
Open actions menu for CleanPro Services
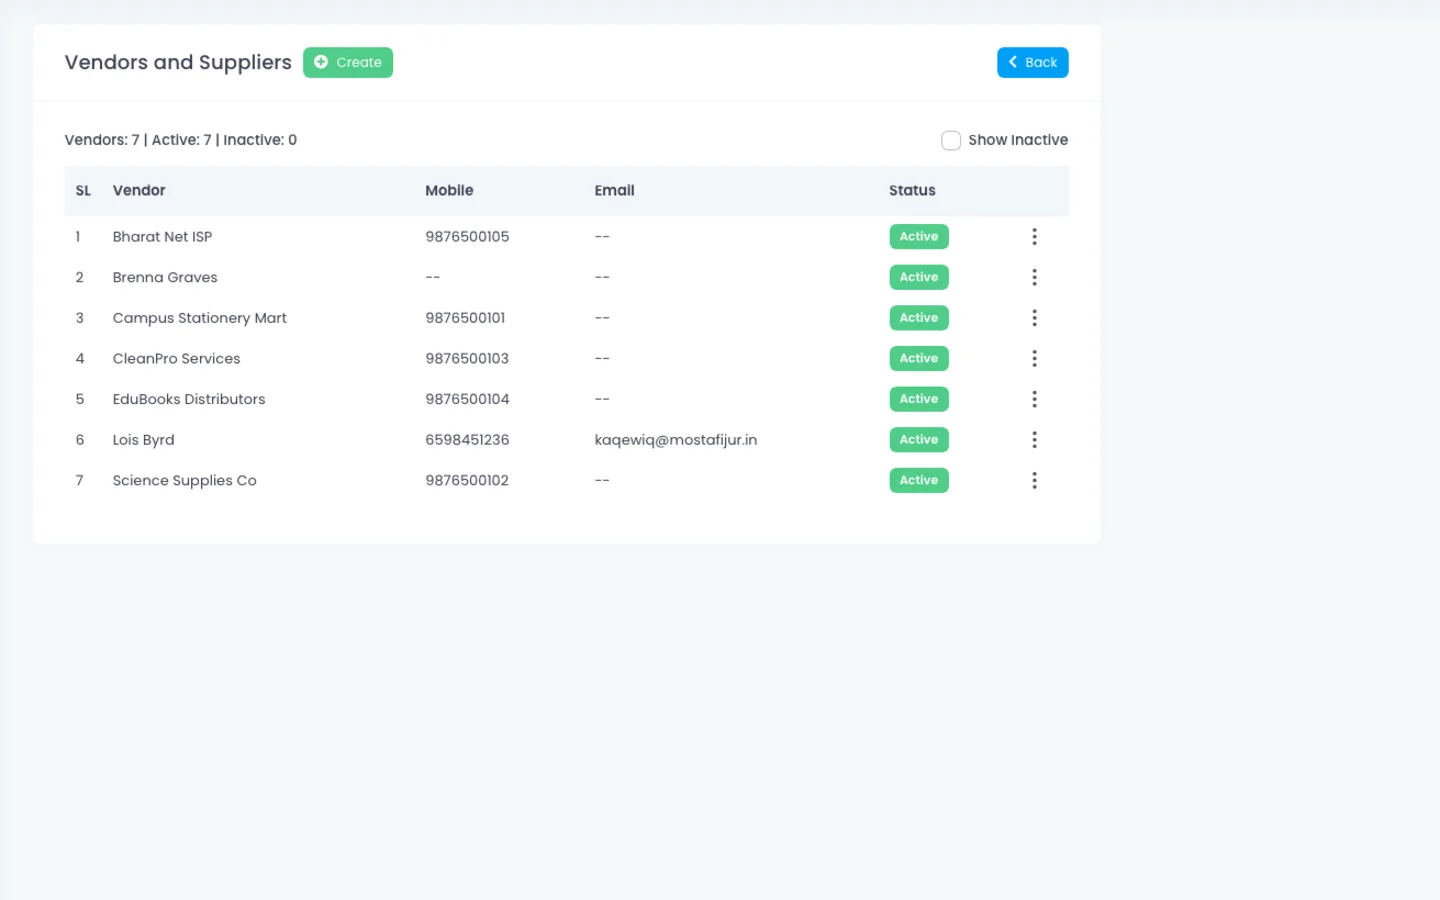1034,358
